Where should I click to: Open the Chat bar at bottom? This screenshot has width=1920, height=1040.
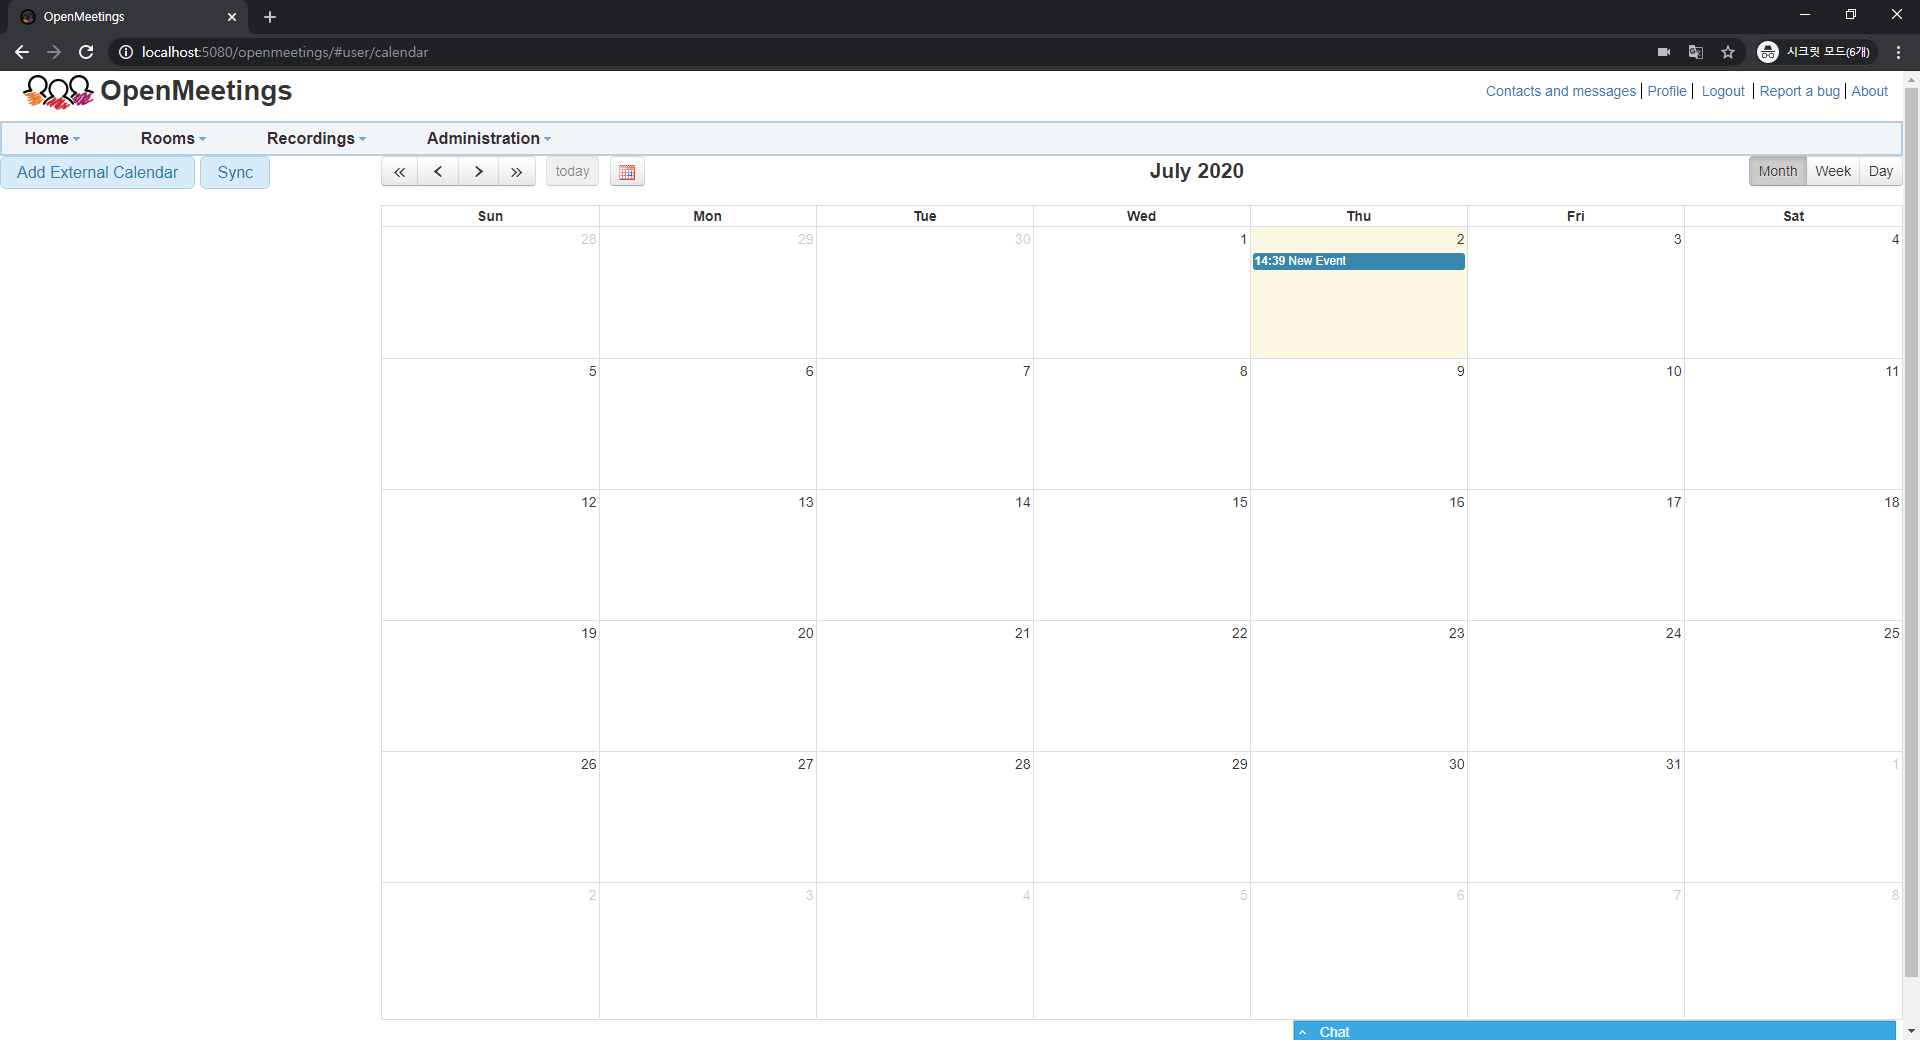click(1594, 1031)
